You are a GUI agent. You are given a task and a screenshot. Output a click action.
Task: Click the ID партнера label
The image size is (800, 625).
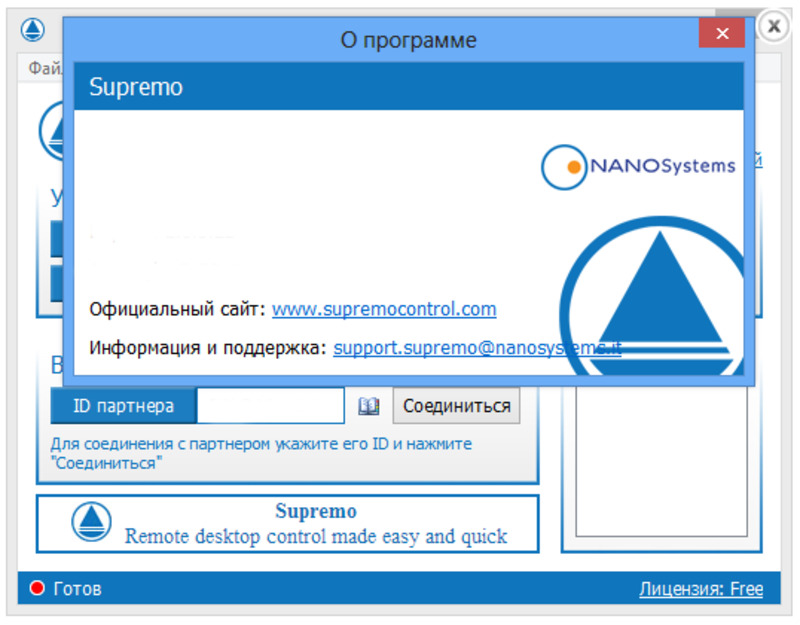[123, 406]
